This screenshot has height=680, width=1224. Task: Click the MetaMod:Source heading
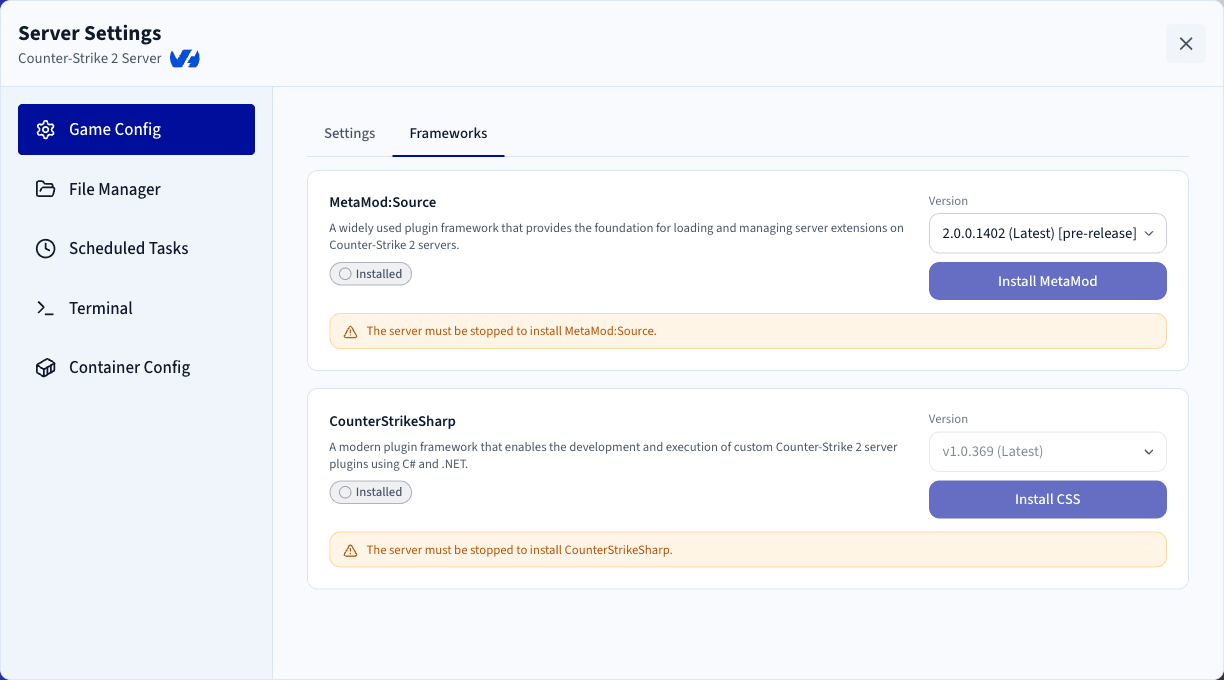(x=383, y=202)
